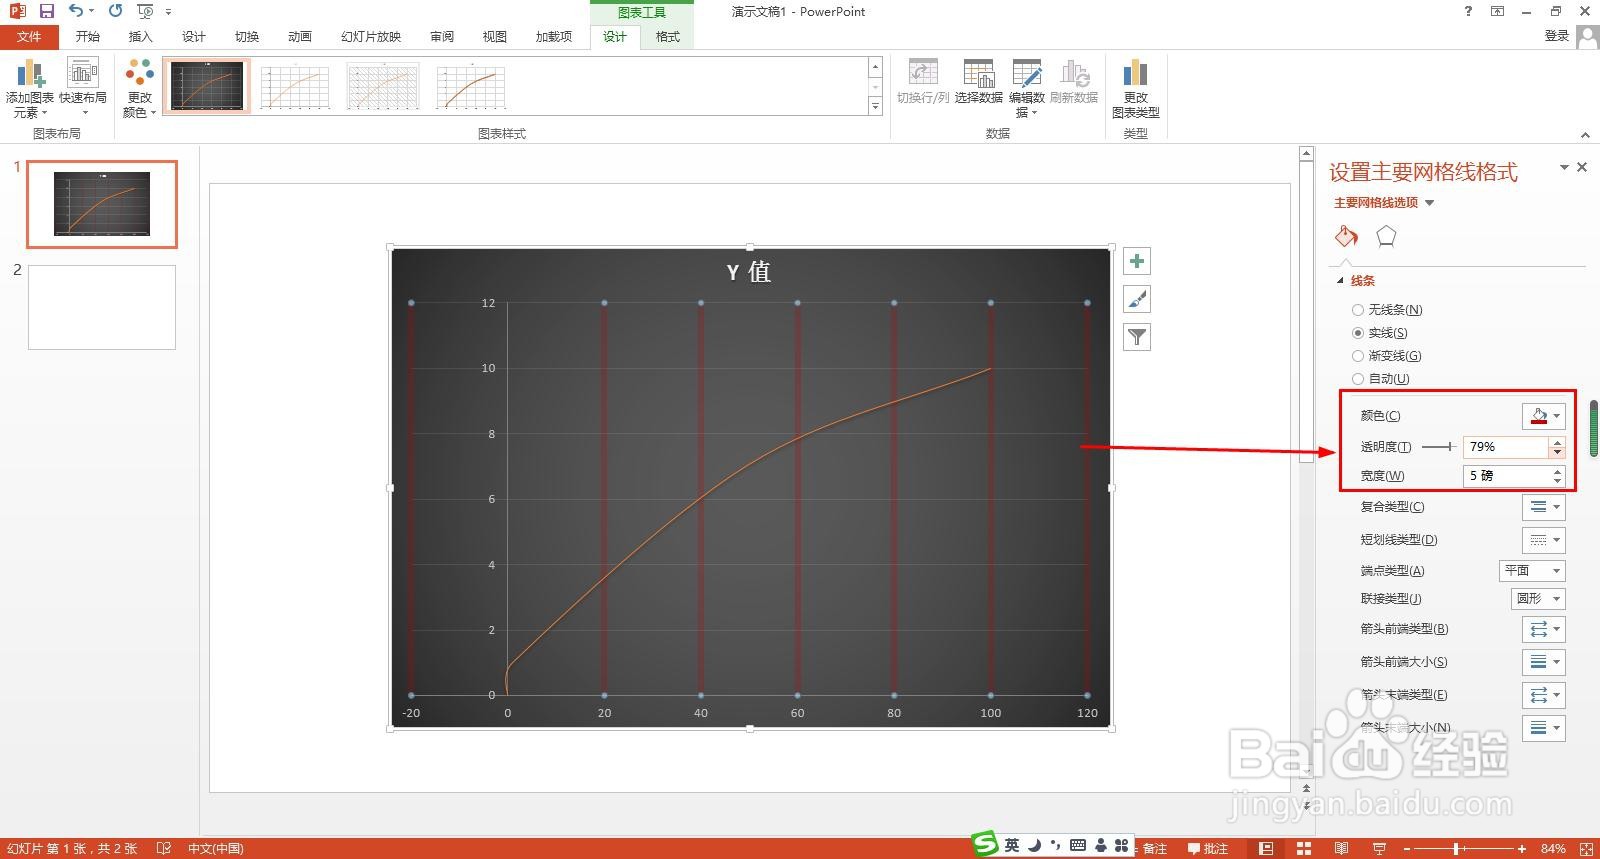Click chart title Y 值
Screen dimensions: 1600x859
pos(749,272)
